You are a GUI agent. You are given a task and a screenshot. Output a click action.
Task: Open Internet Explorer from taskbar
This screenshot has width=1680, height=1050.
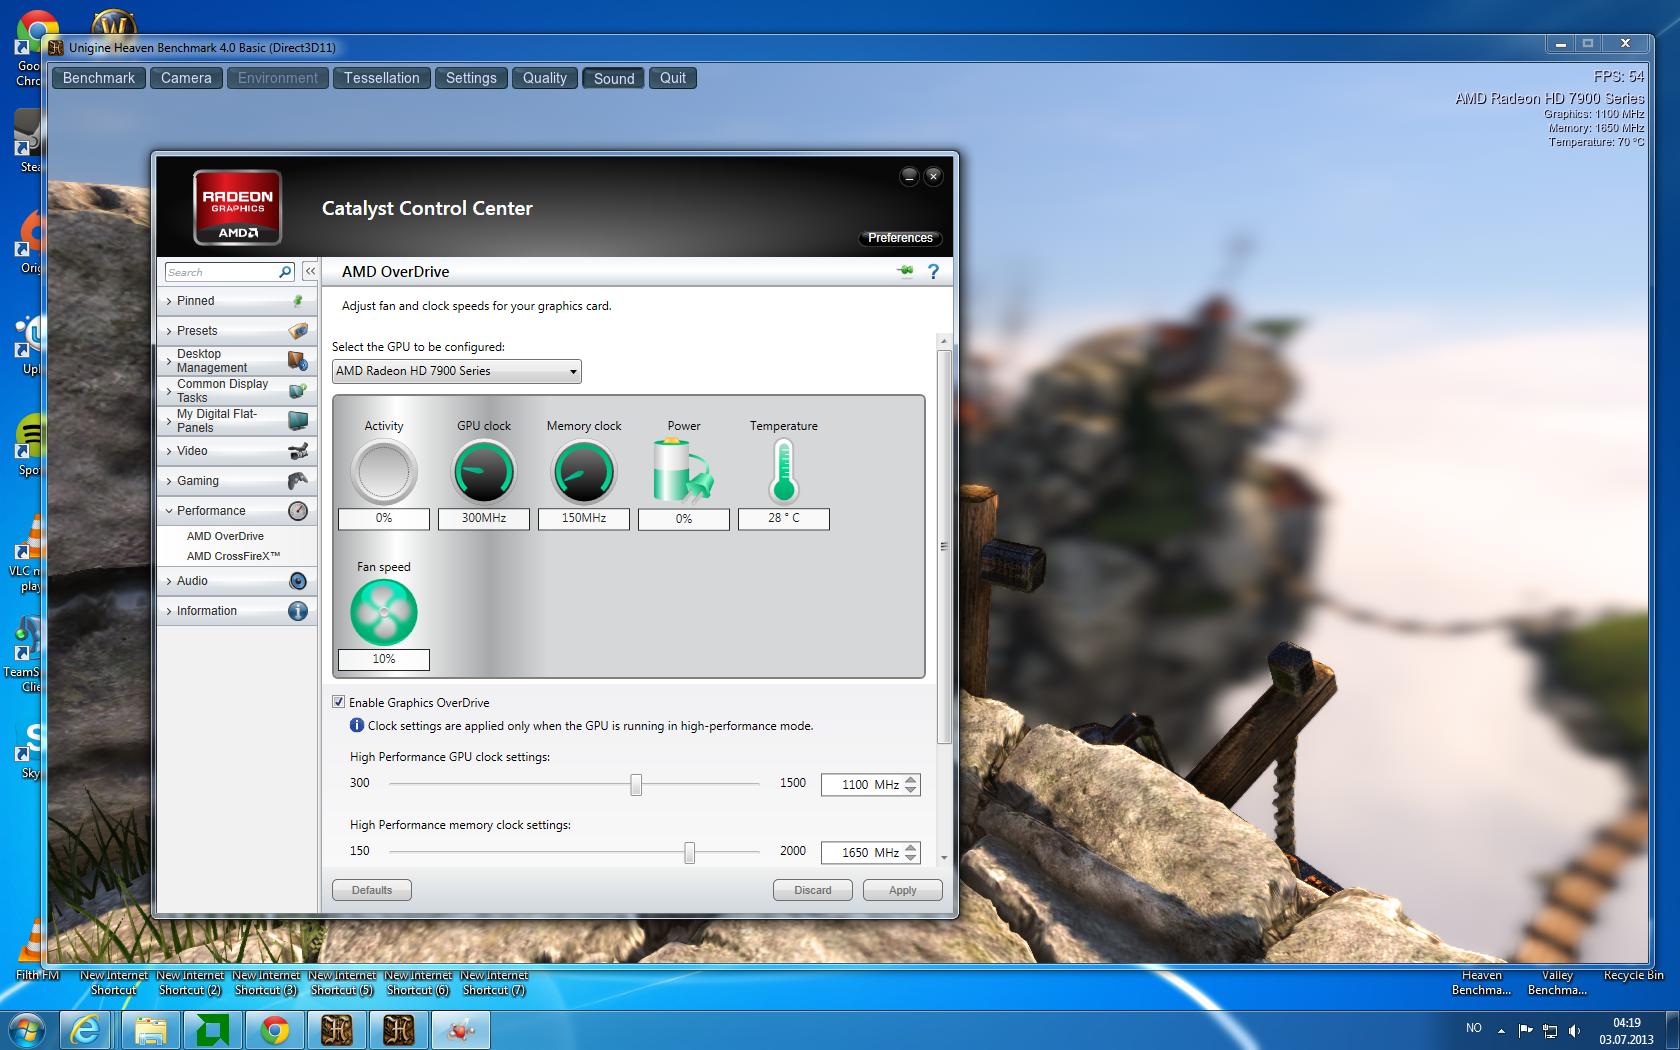(85, 1030)
